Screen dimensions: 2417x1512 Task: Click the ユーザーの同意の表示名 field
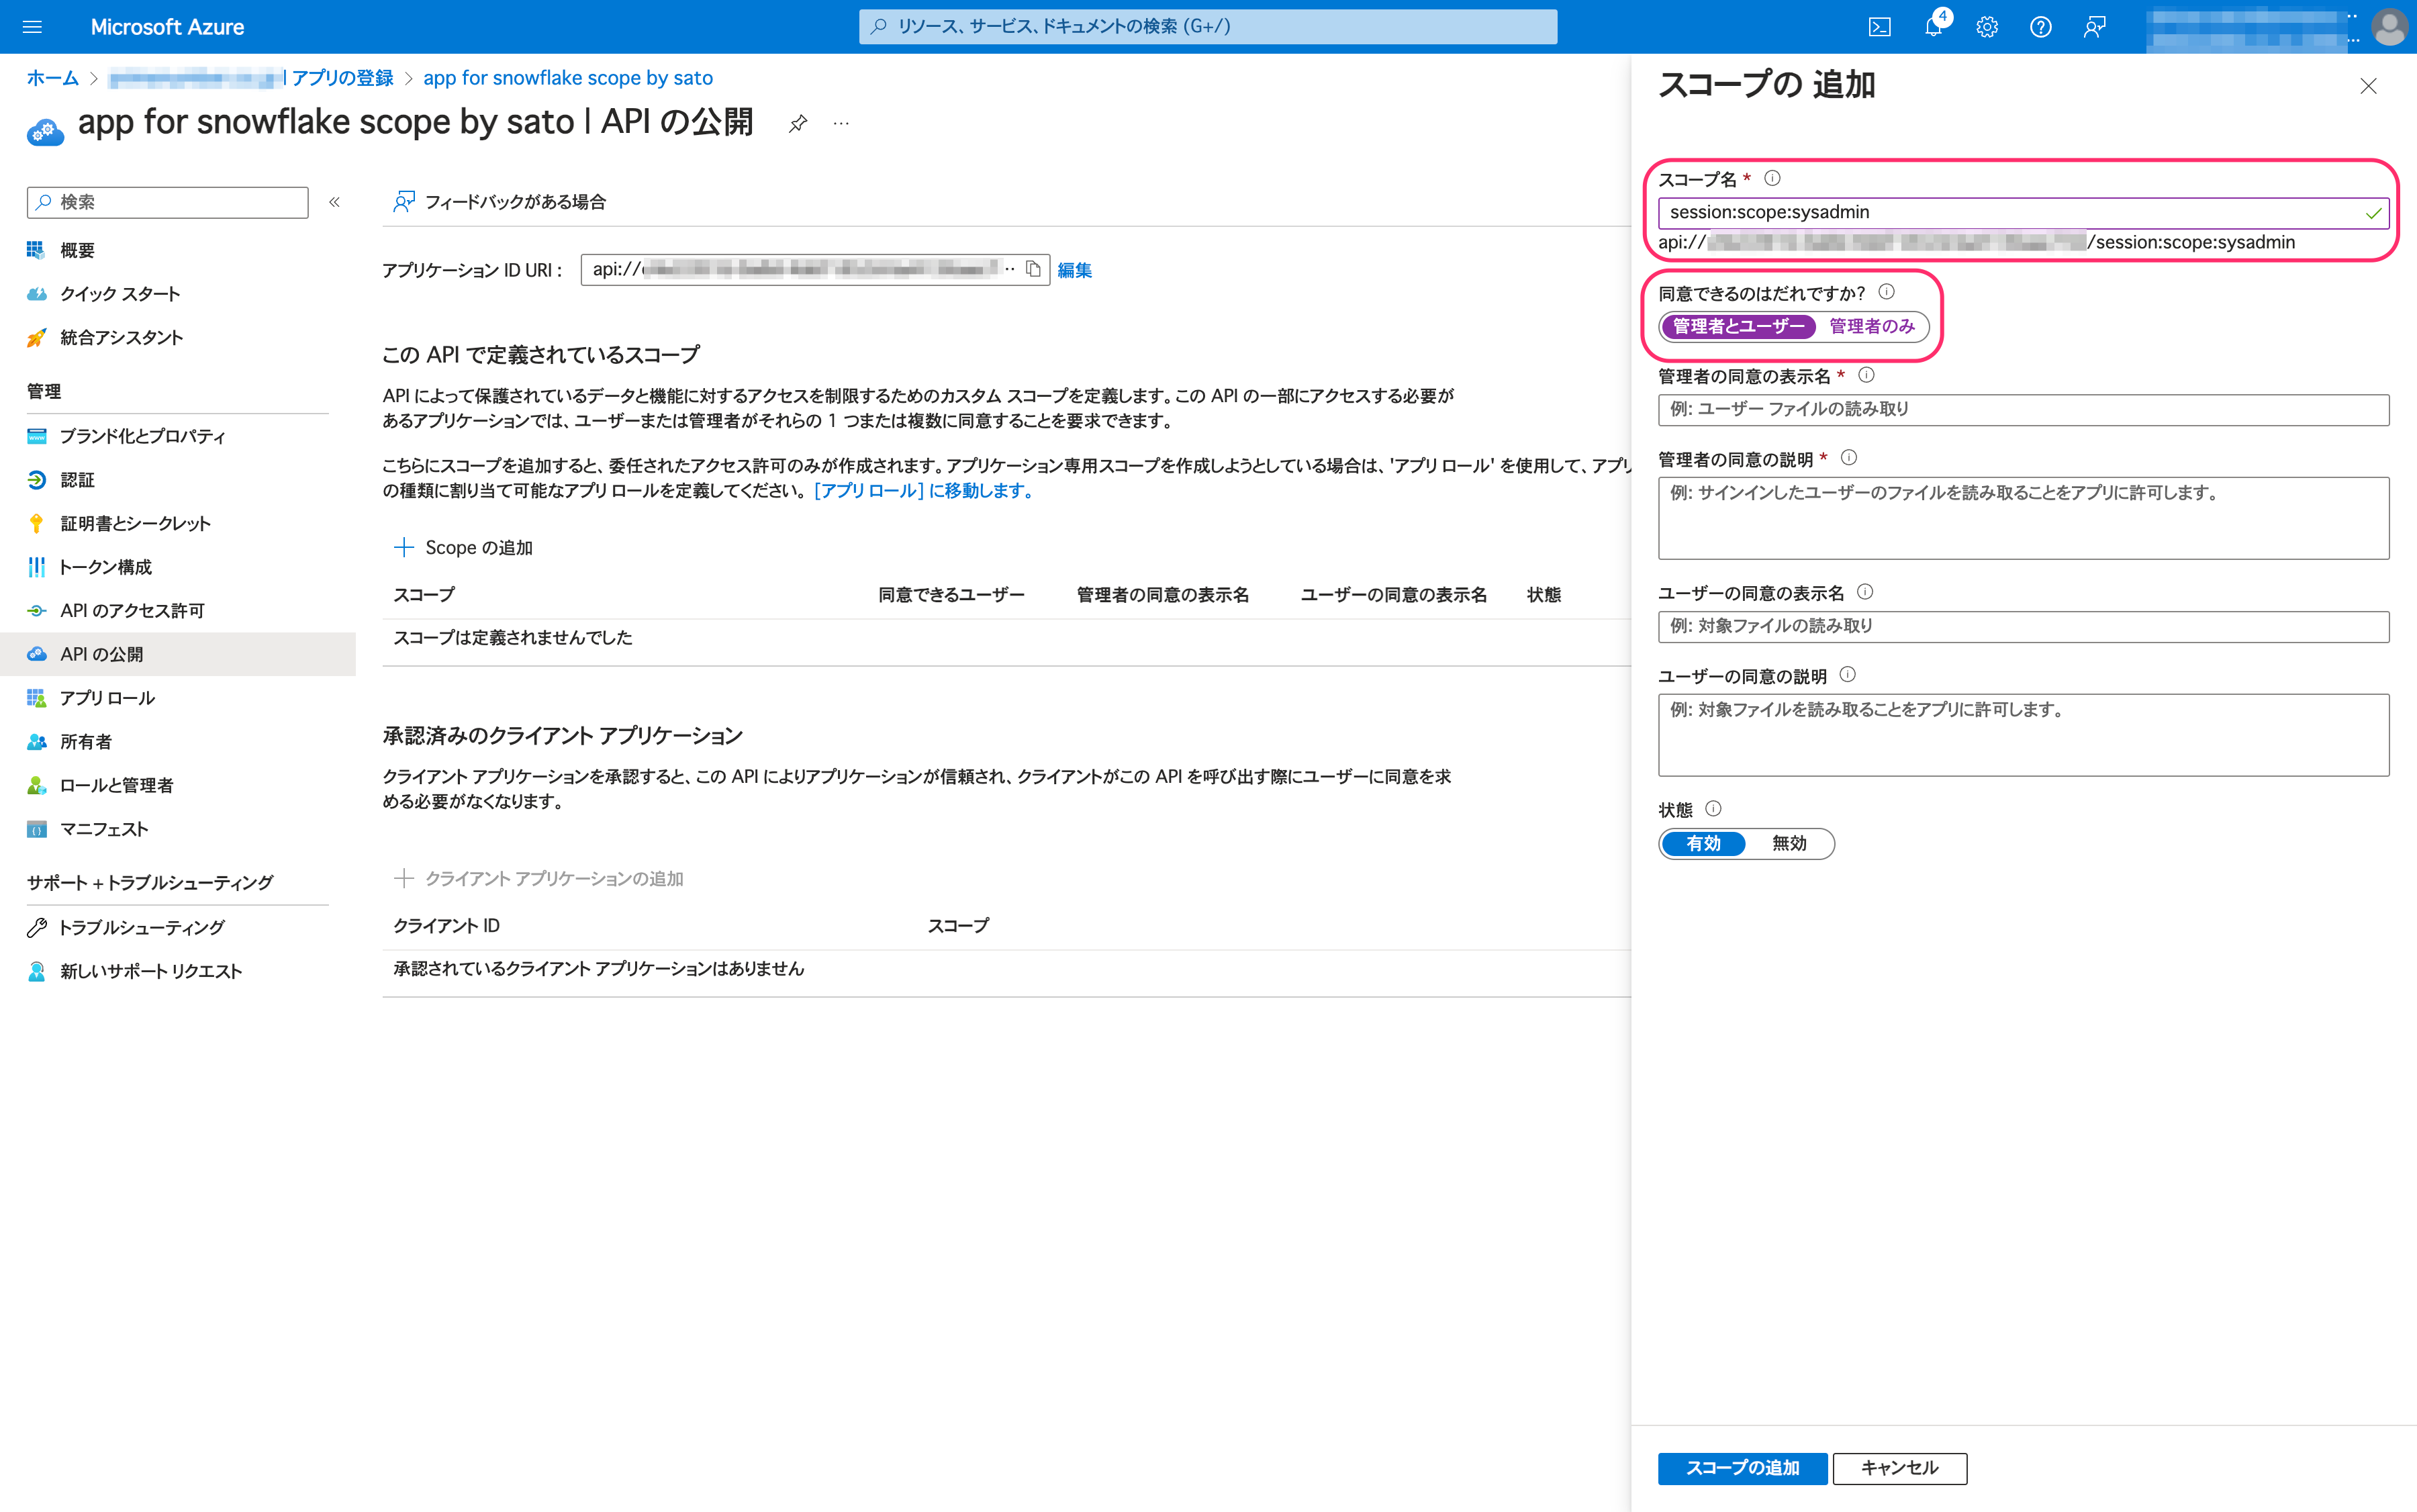[x=2023, y=626]
